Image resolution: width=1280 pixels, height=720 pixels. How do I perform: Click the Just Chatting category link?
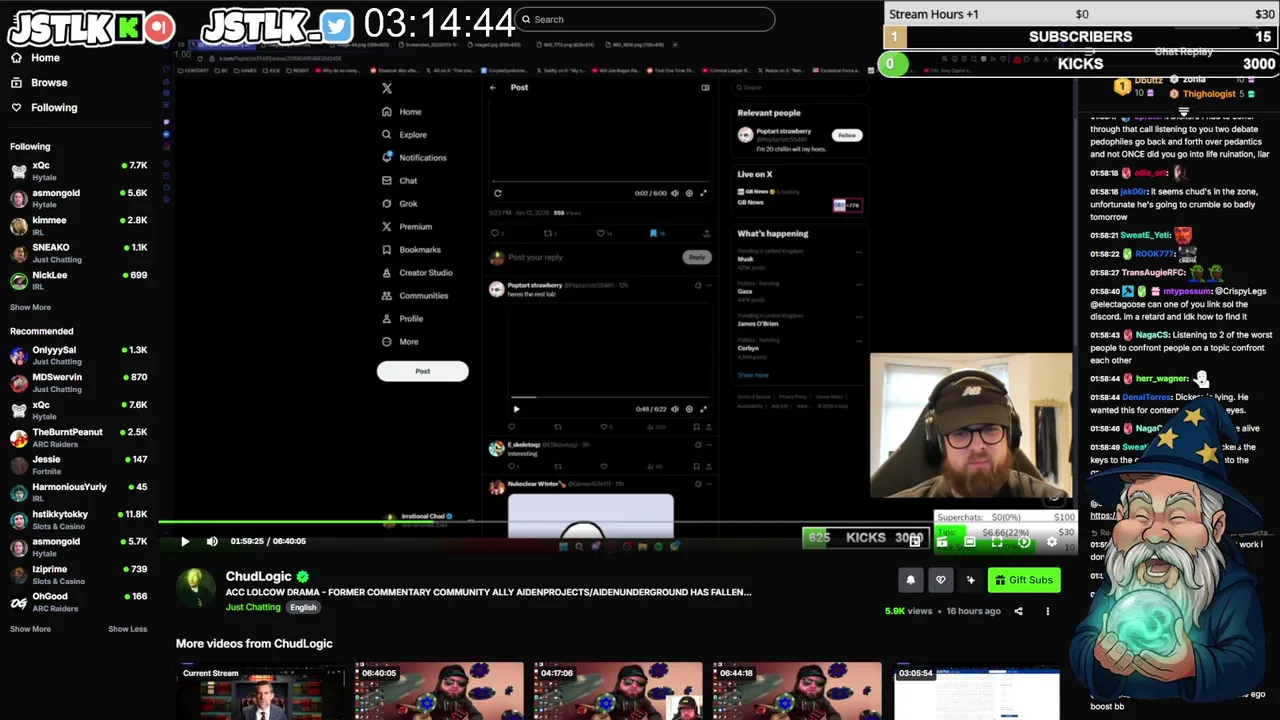253,607
